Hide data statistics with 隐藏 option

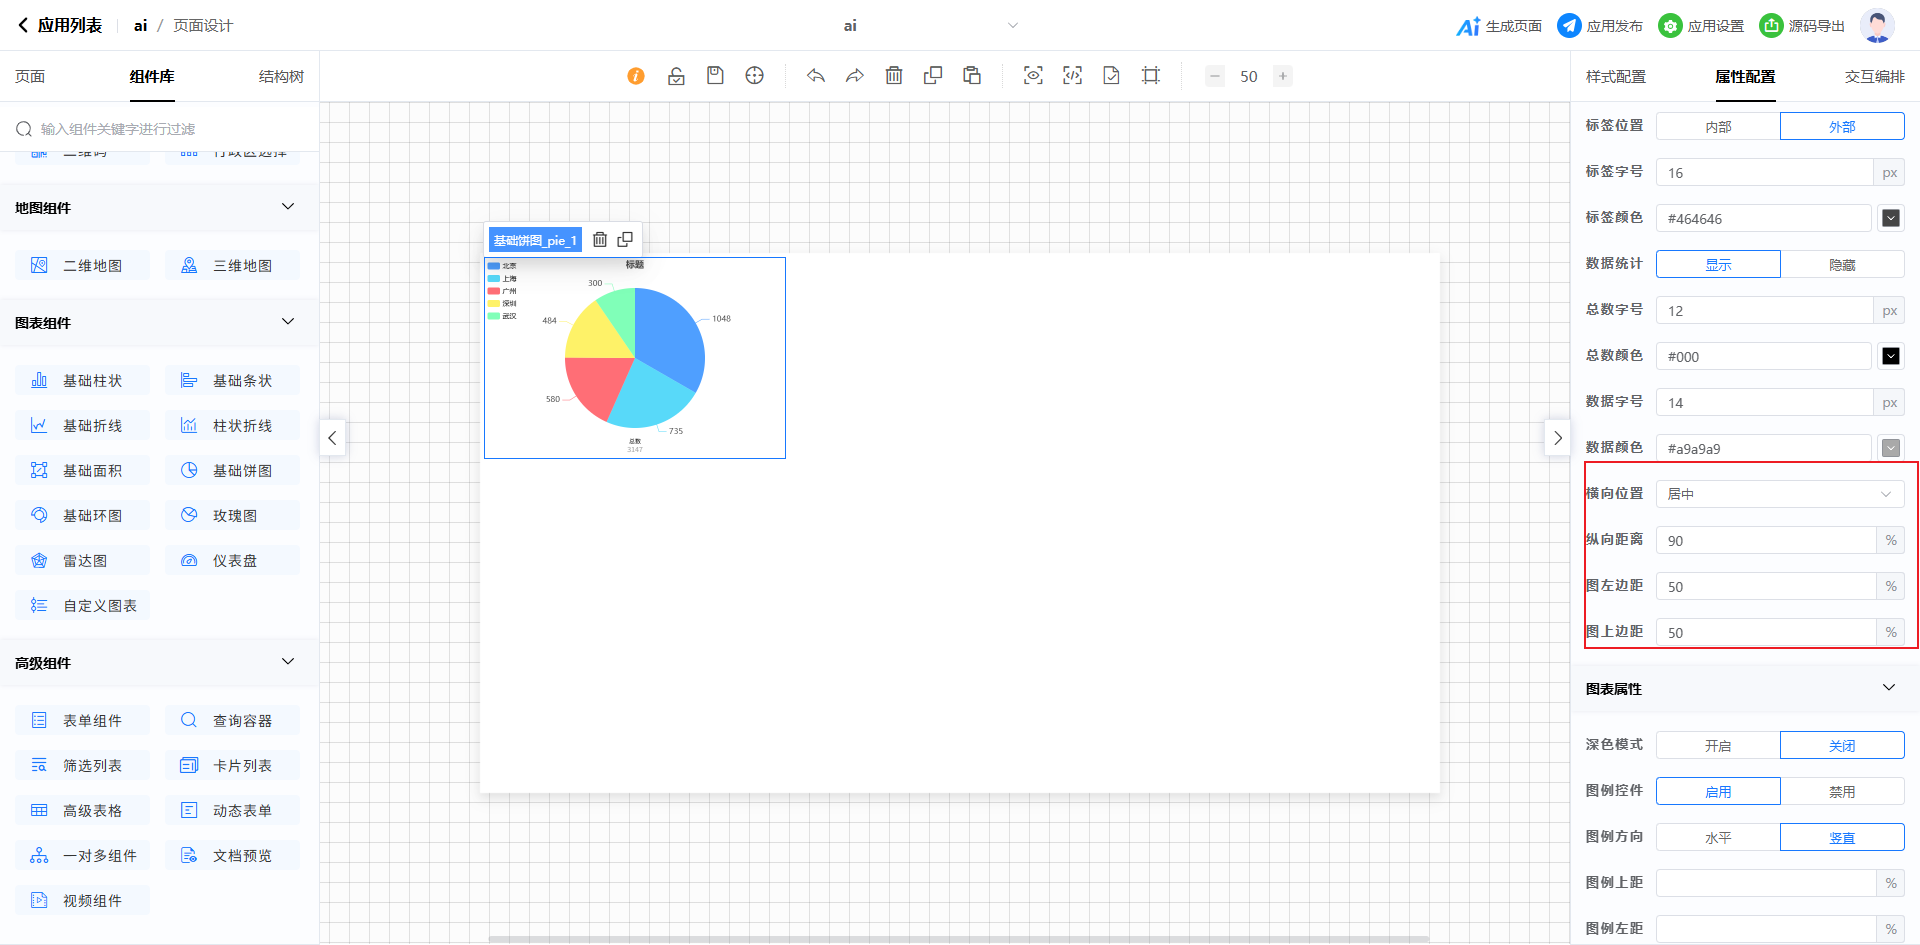[1842, 265]
